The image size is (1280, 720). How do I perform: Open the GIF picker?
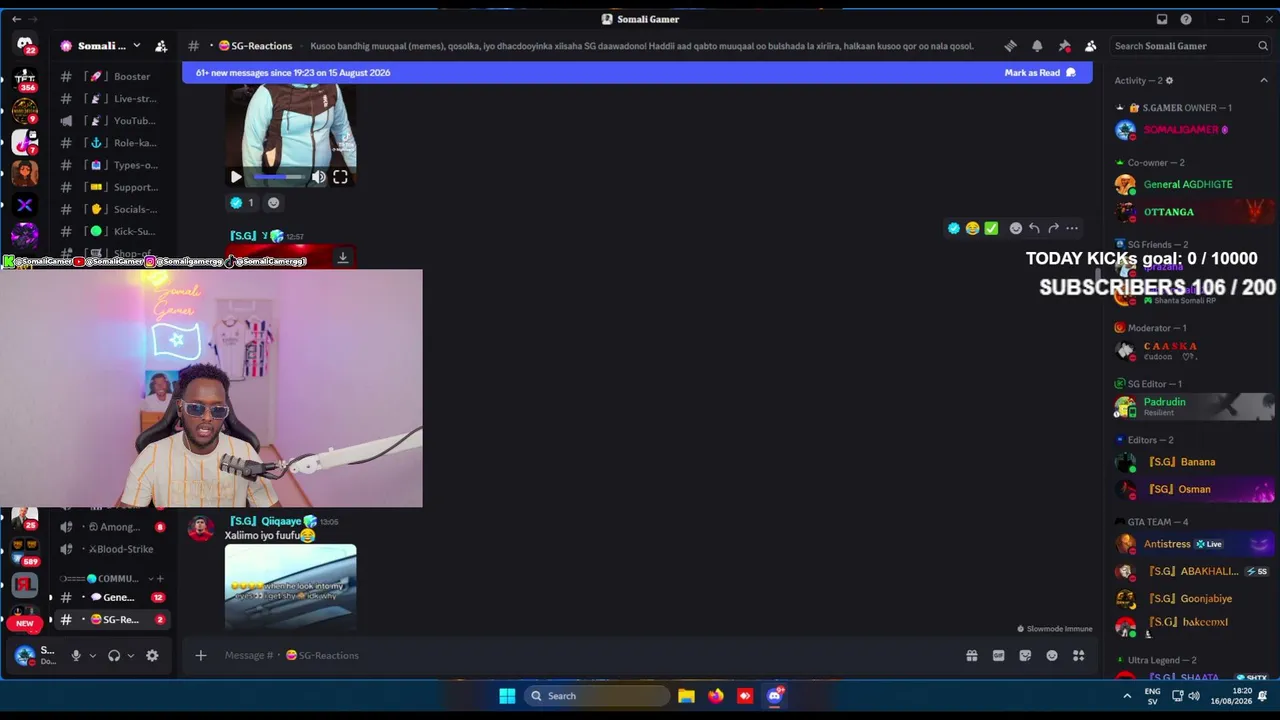(x=998, y=655)
